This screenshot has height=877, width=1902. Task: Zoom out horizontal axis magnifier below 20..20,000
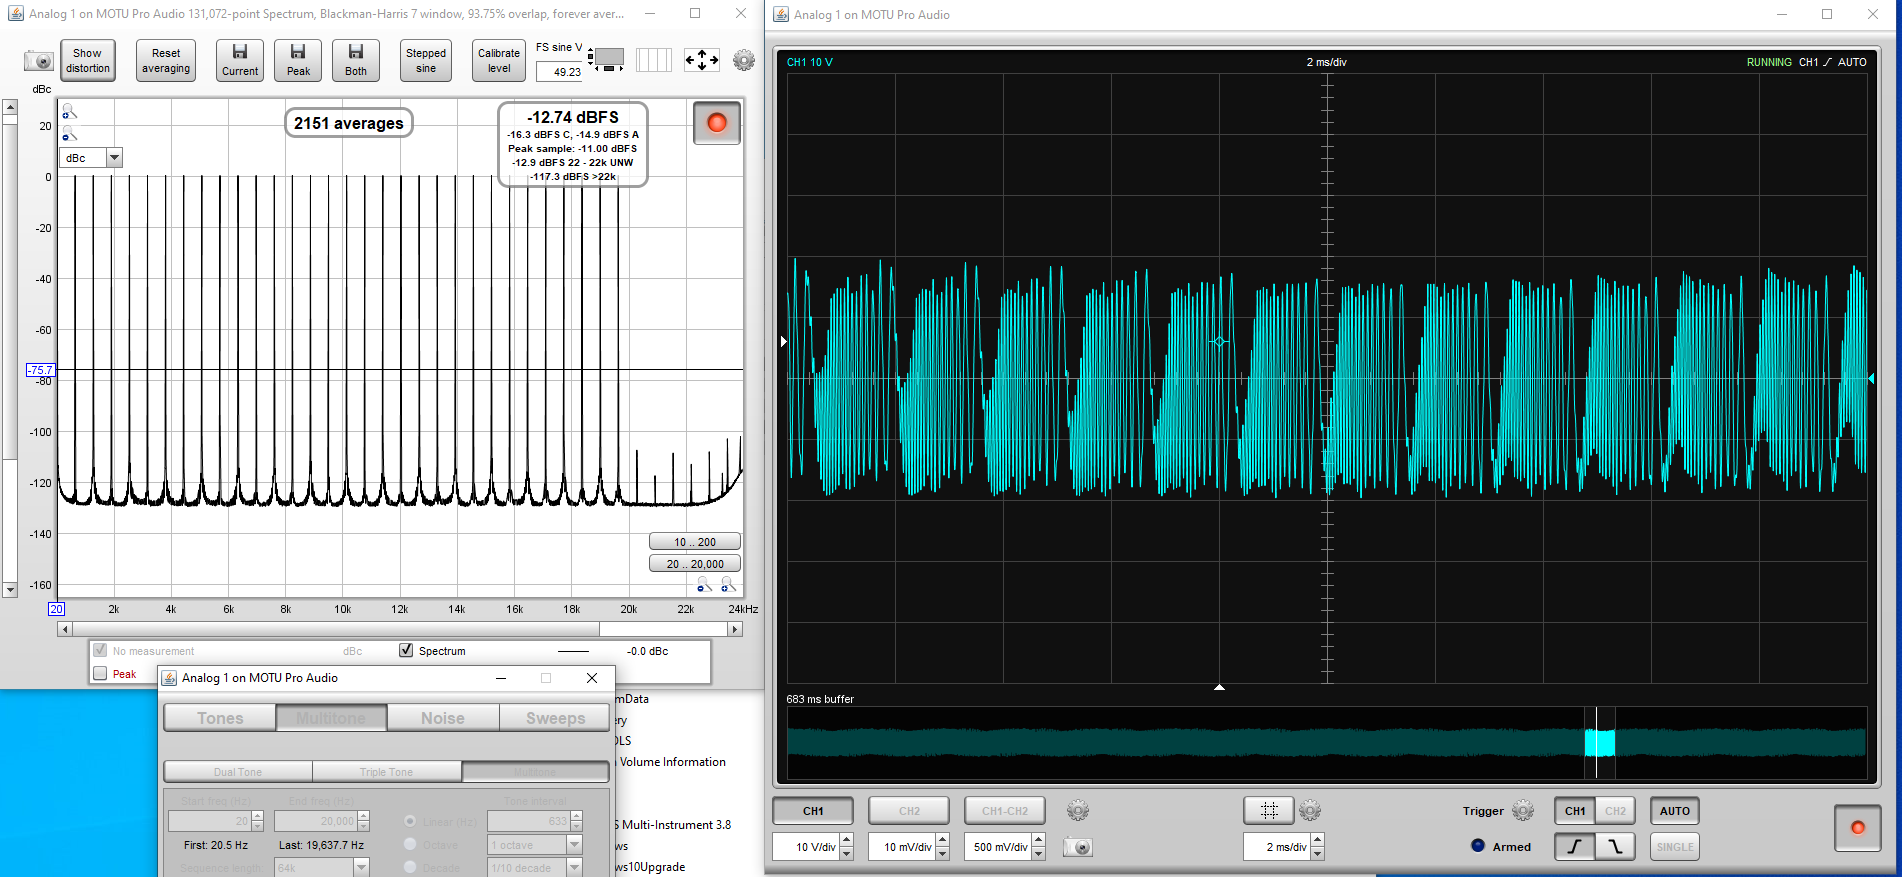click(x=705, y=585)
